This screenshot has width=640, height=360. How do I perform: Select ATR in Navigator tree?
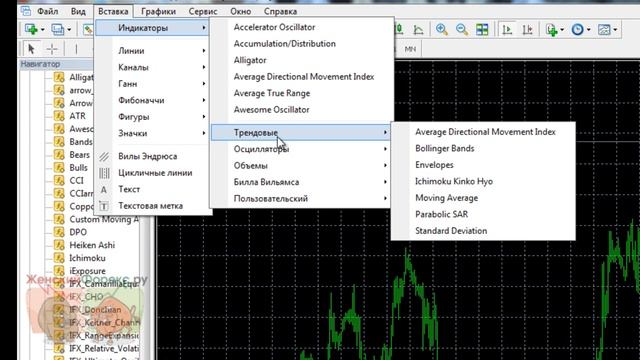(77, 116)
